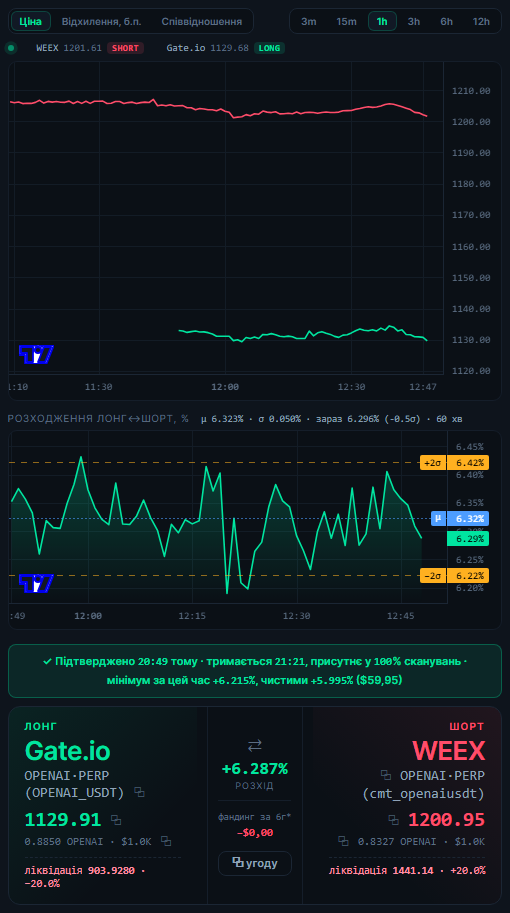The height and width of the screenshot is (913, 510).
Task: Click the 'РОЗХОДЖЕННЯ ЛОНГ↔ШОРТ, %' heading
Action: pyautogui.click(x=98, y=419)
